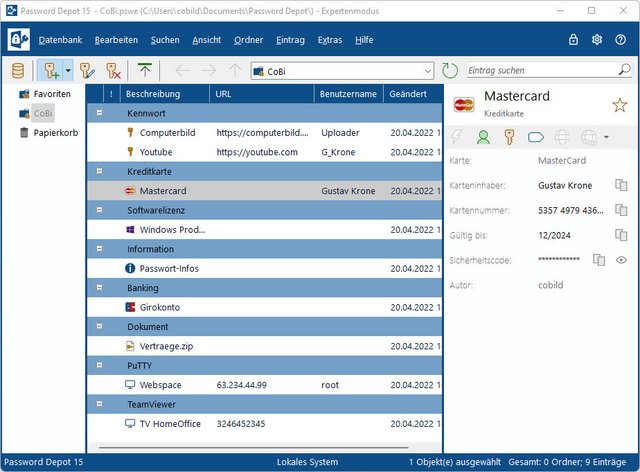This screenshot has width=640, height=472.
Task: Open help with question mark icon
Action: tap(620, 40)
